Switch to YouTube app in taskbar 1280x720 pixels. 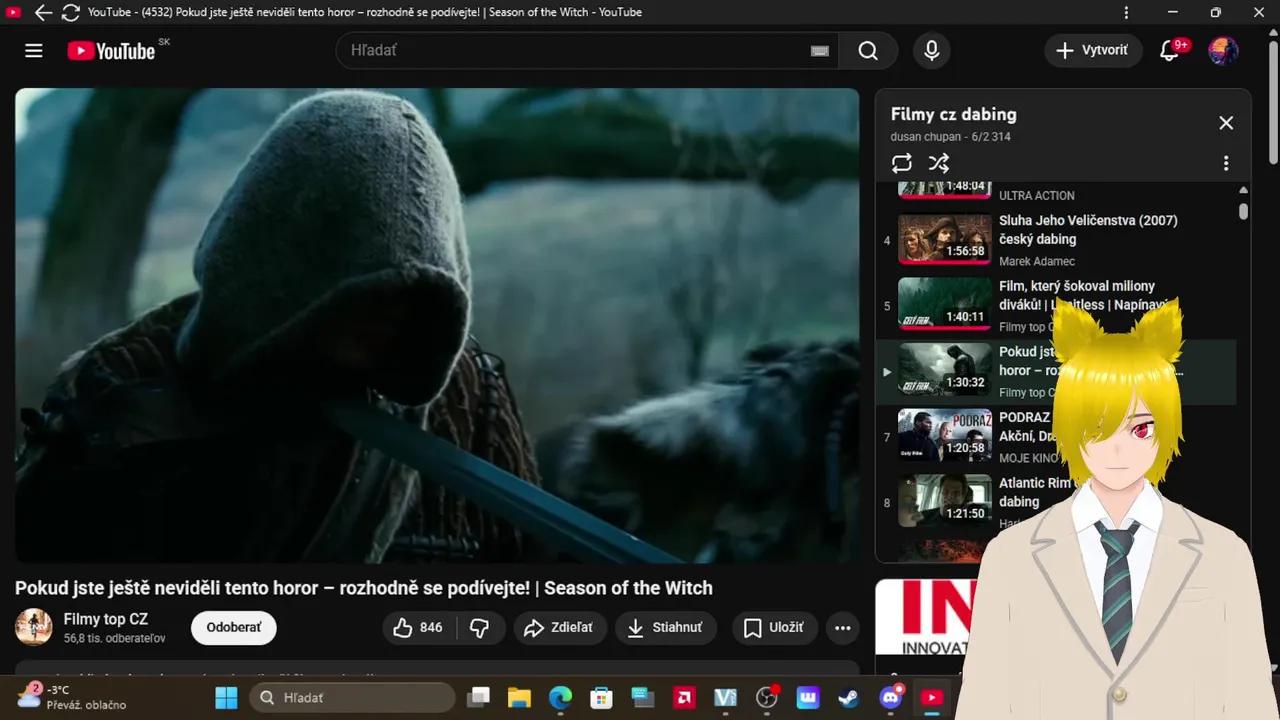tap(931, 697)
